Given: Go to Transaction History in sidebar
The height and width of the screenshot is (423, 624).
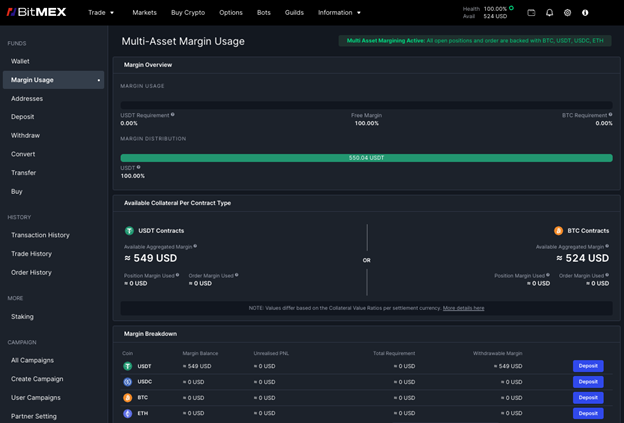Looking at the screenshot, I should (x=40, y=235).
